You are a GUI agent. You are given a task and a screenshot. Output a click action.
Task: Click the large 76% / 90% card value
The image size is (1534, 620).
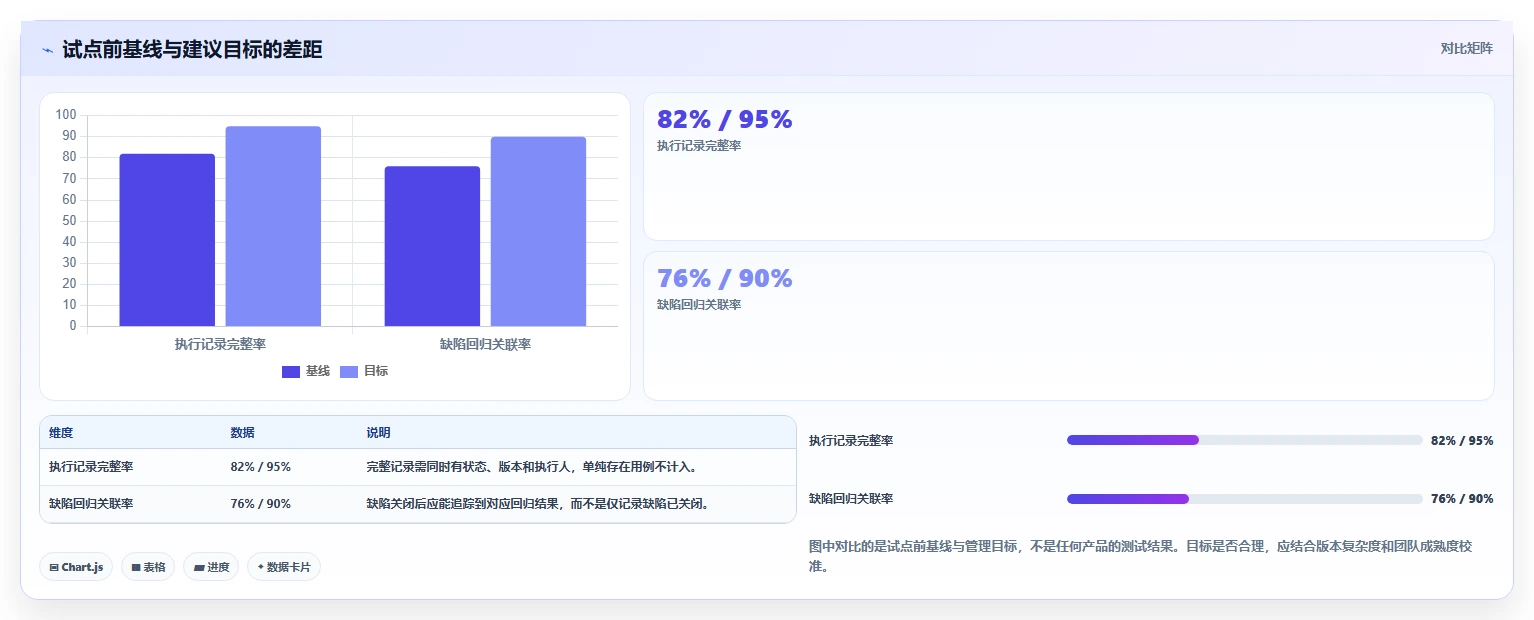[725, 278]
